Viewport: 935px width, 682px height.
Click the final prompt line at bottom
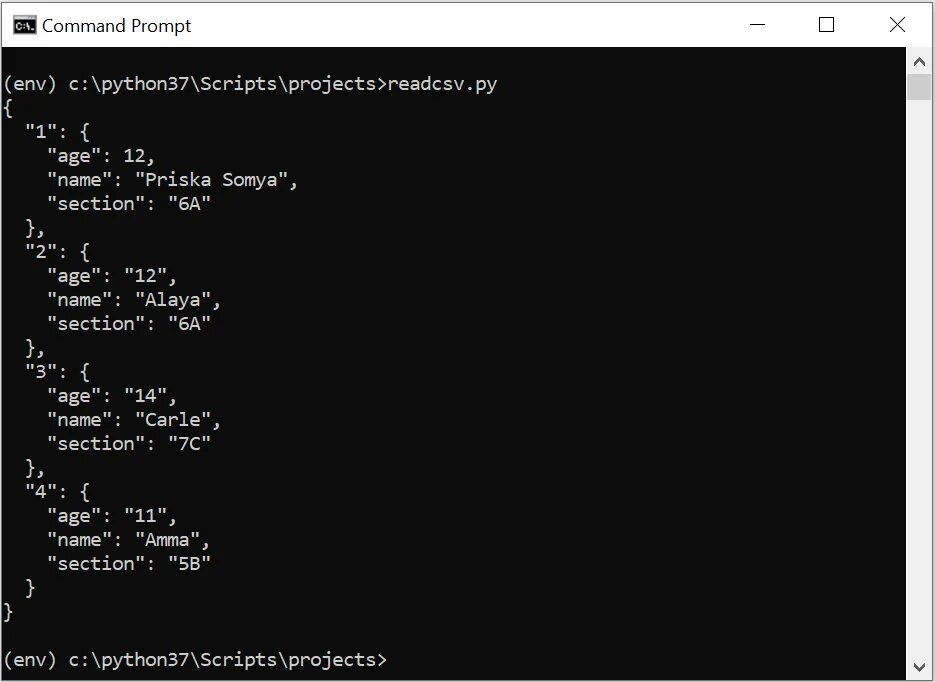(x=196, y=660)
